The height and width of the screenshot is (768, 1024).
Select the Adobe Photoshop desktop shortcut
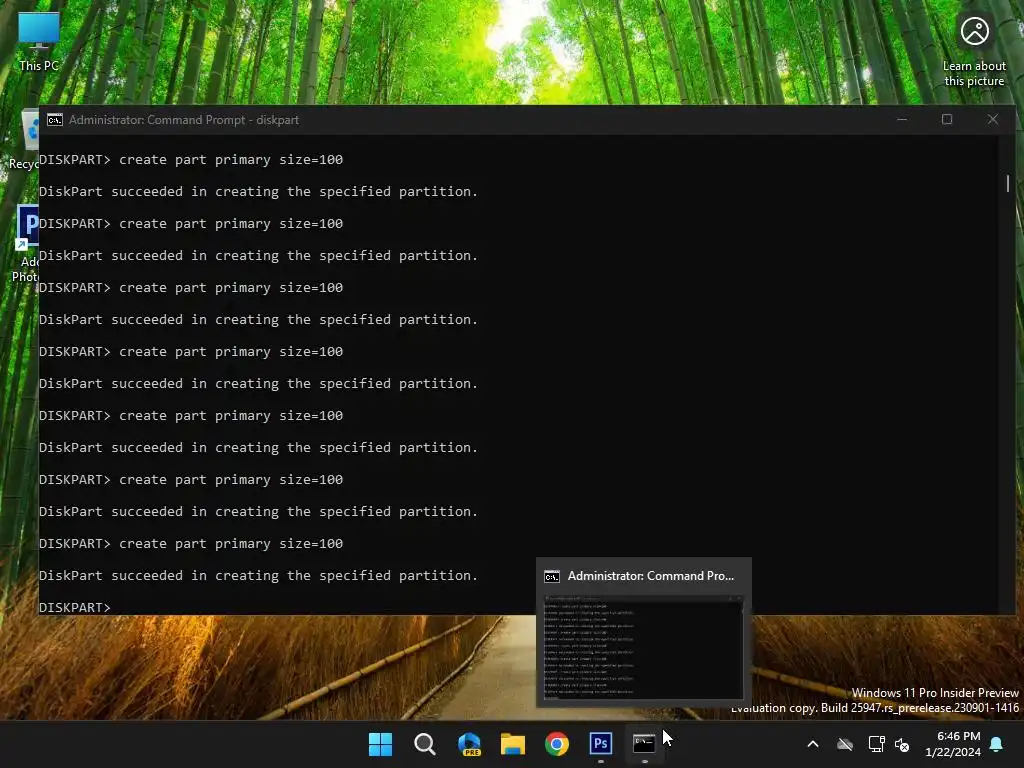[25, 243]
